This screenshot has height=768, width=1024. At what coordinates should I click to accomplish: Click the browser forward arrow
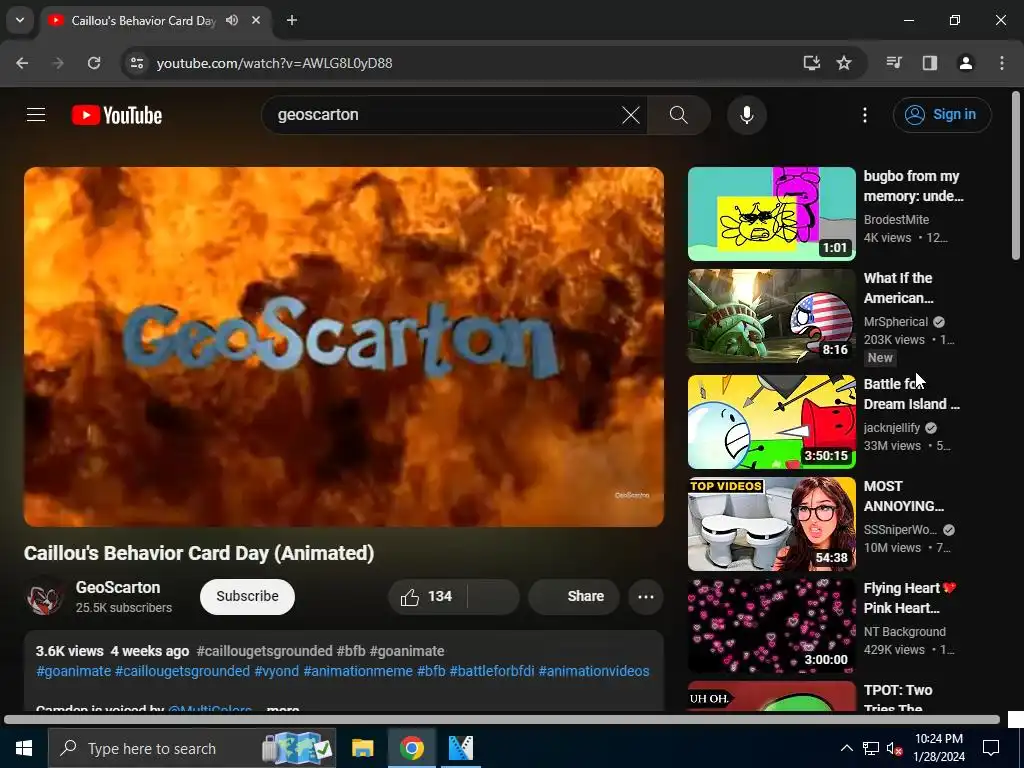click(x=58, y=63)
